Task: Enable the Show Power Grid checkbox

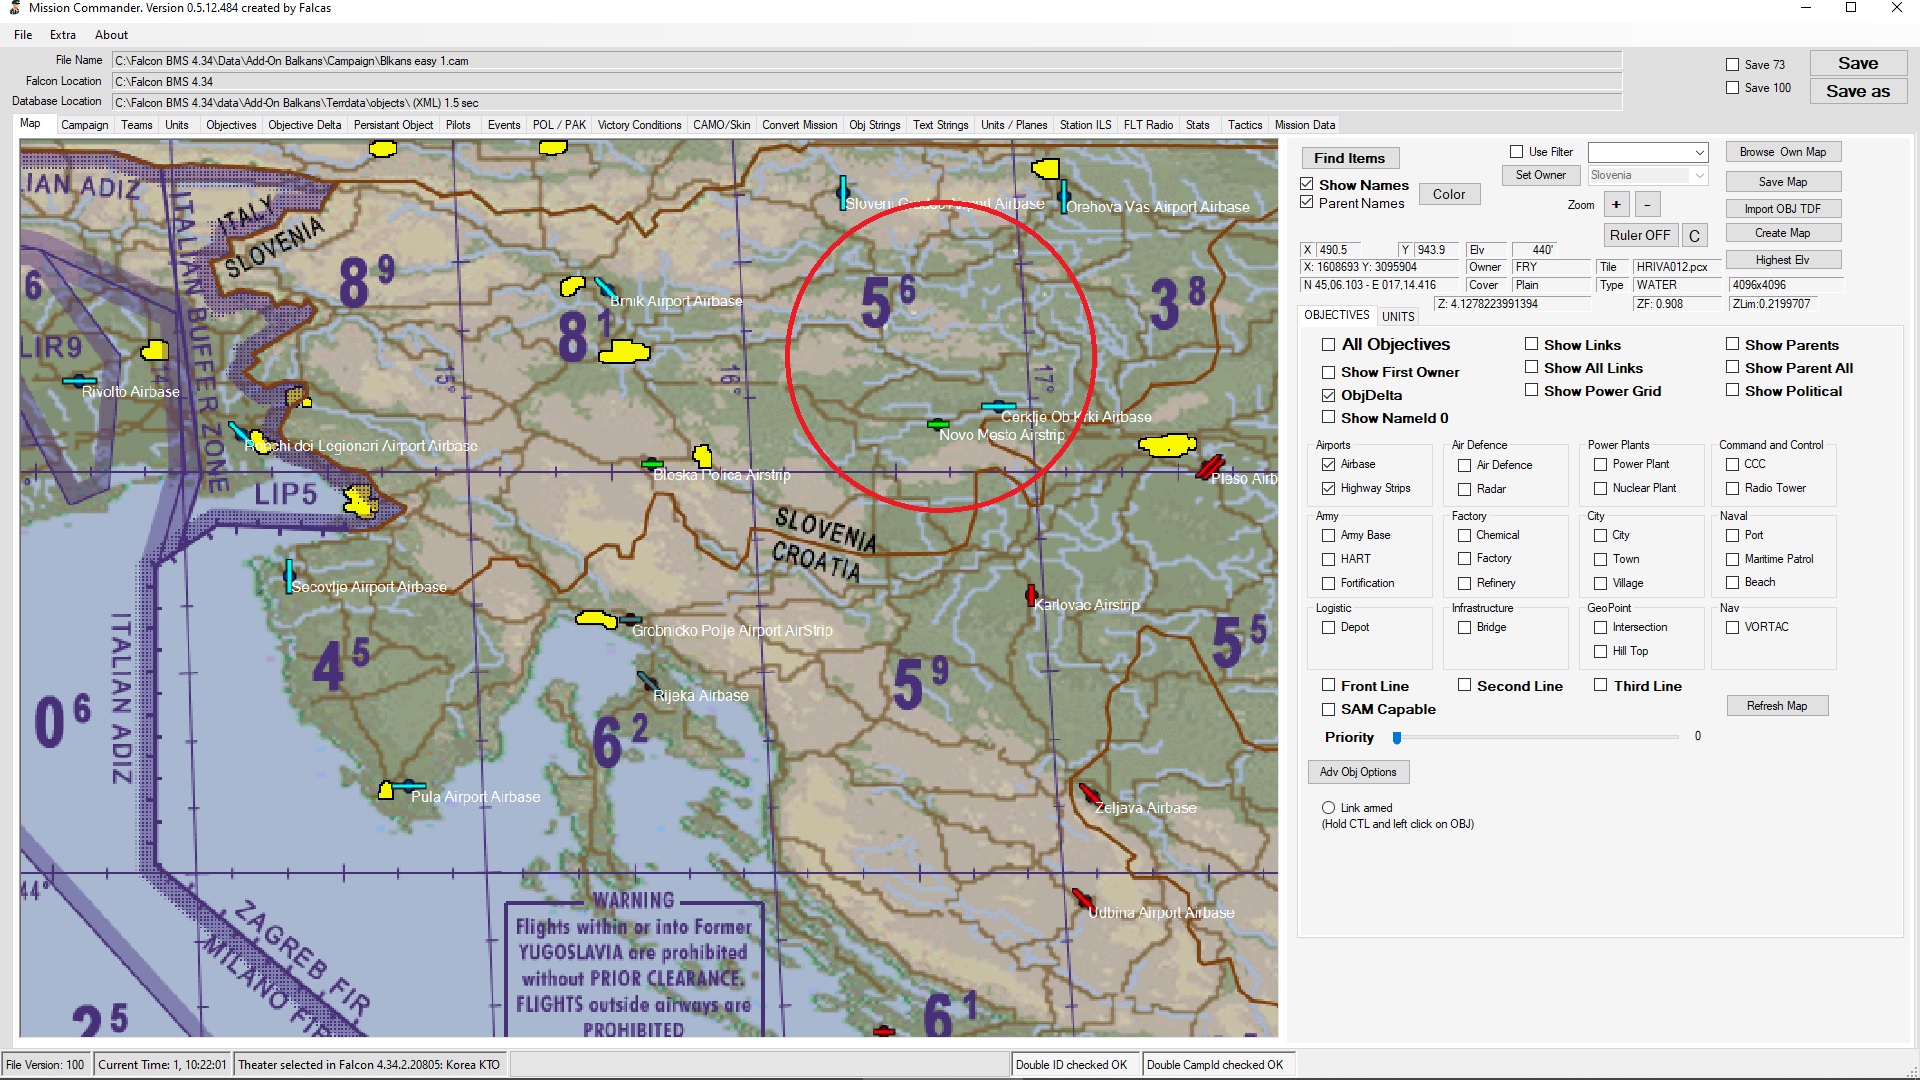Action: tap(1531, 391)
